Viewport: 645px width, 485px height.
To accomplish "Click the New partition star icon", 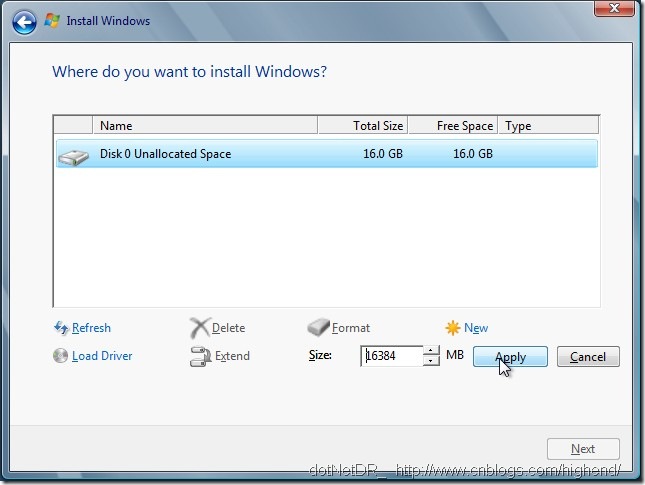I will (452, 328).
